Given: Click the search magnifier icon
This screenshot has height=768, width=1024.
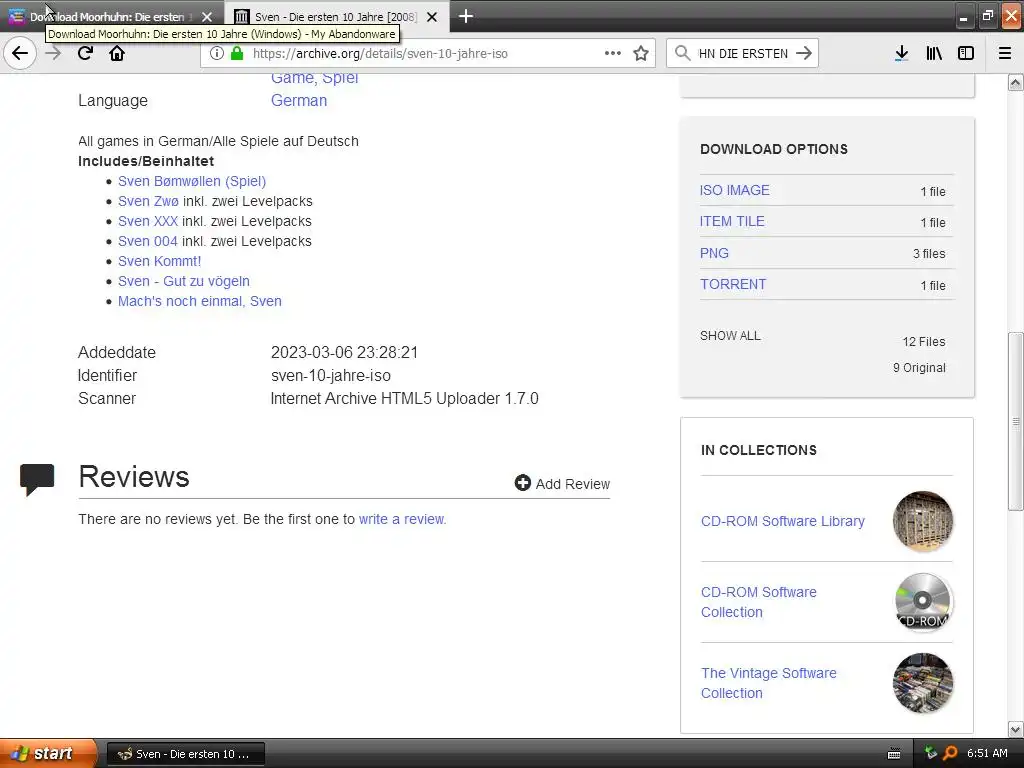Looking at the screenshot, I should tap(682, 53).
